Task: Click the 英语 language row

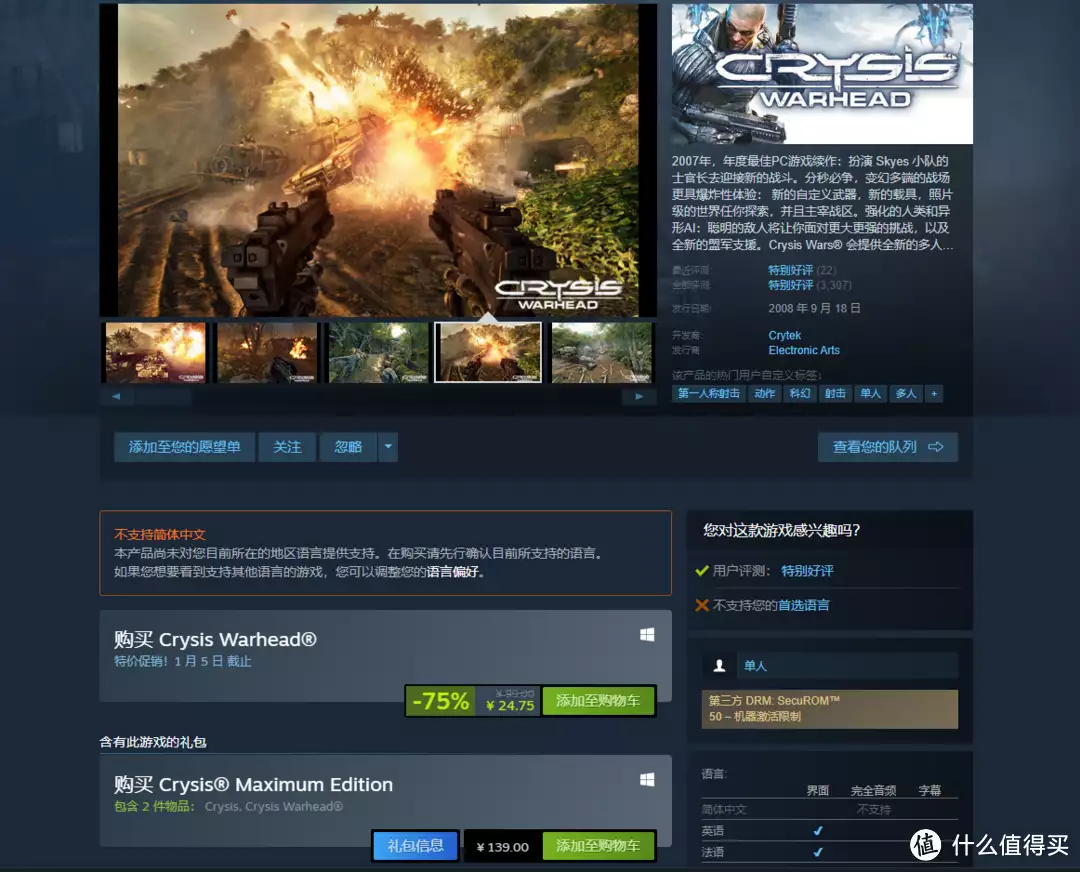Action: point(829,831)
